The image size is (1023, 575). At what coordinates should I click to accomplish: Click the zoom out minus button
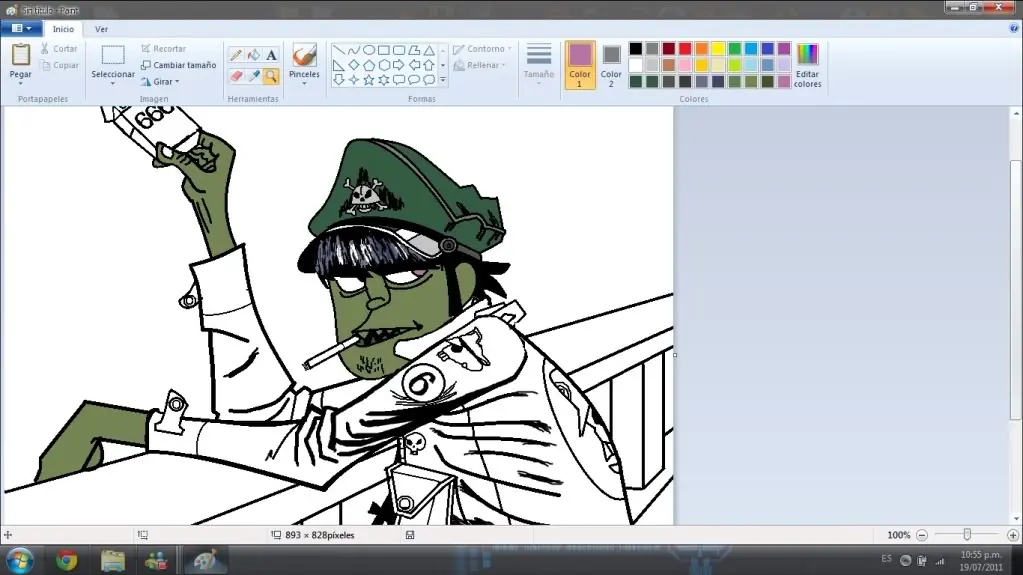tap(922, 535)
